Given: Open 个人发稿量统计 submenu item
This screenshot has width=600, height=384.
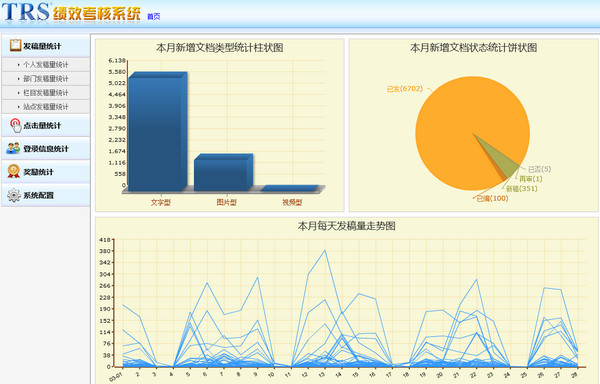Looking at the screenshot, I should [46, 65].
